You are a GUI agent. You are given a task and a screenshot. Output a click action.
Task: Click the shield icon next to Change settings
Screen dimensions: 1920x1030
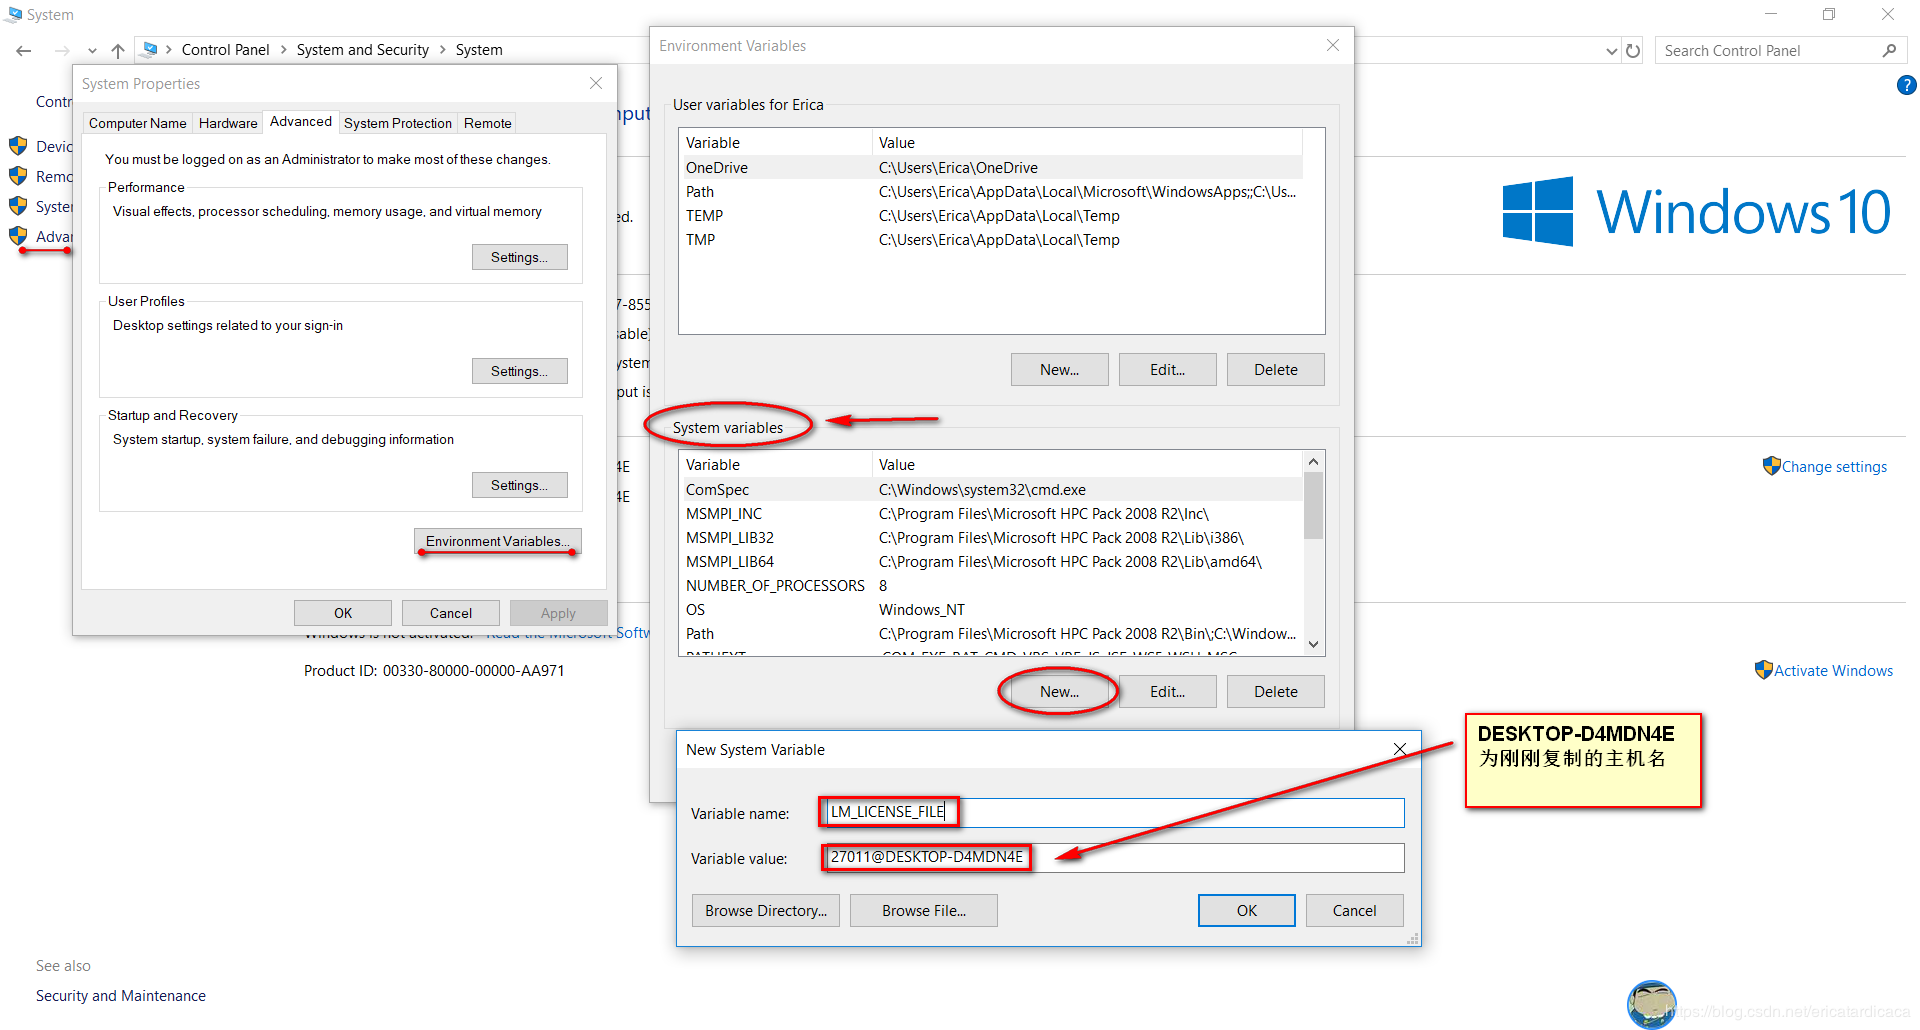point(1771,466)
